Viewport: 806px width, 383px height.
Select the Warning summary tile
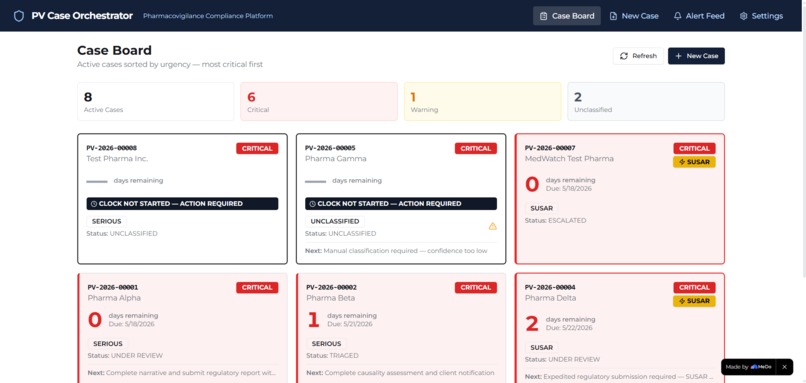pos(483,101)
